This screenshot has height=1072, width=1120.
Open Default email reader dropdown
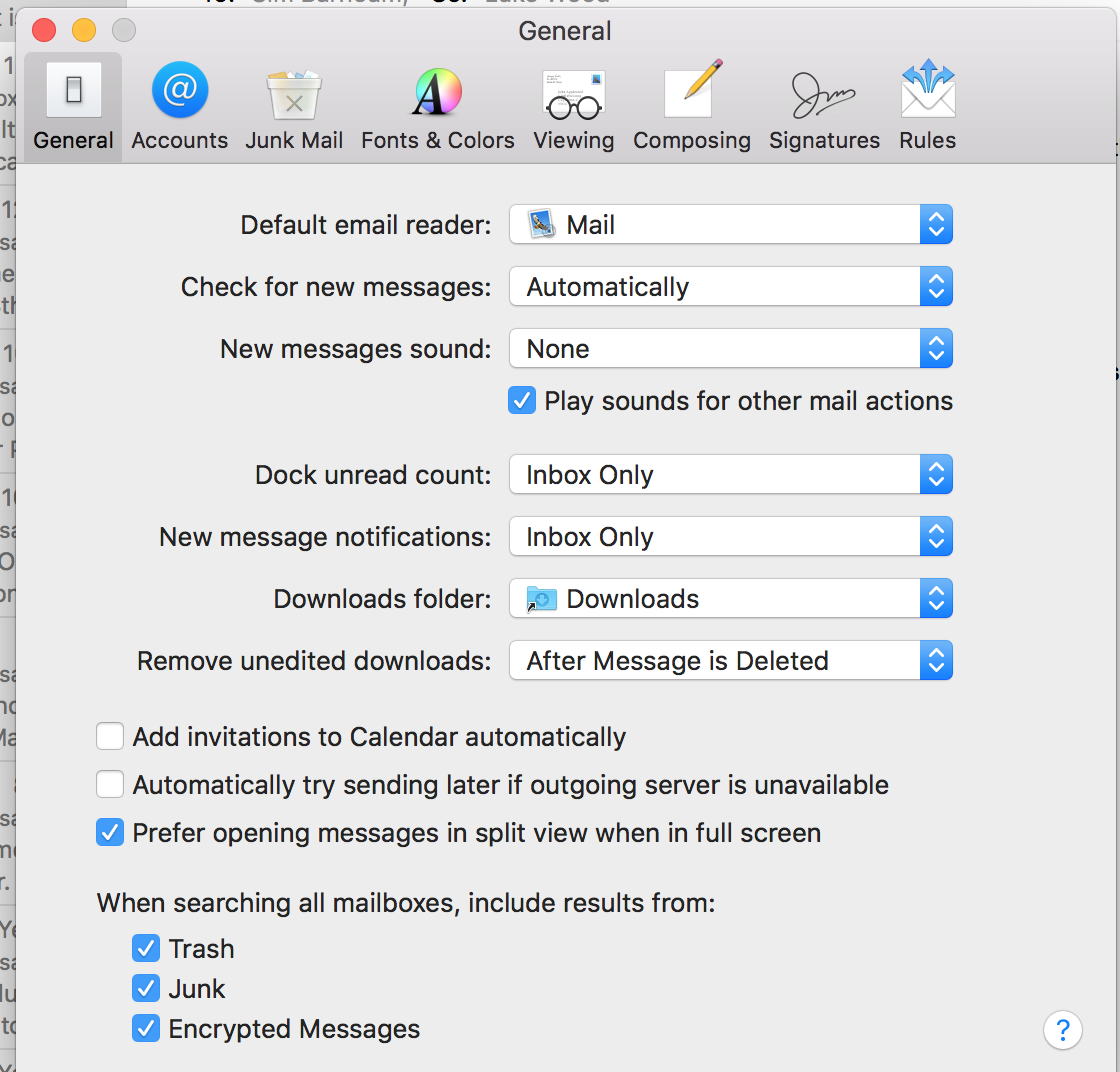(731, 224)
